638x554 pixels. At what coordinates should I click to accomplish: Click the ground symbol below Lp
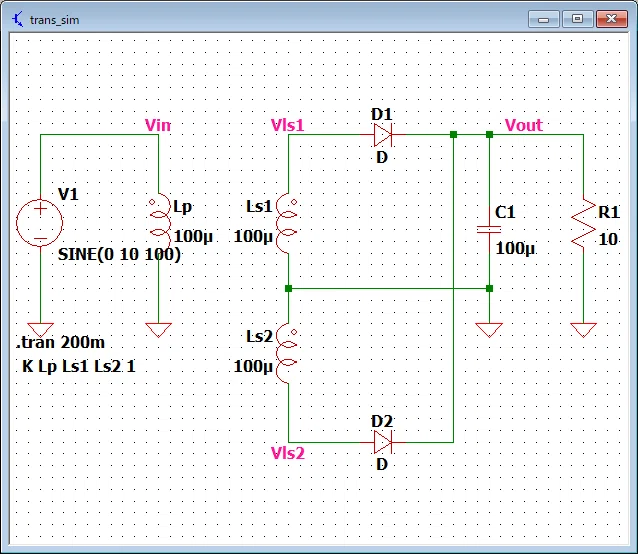pos(158,330)
